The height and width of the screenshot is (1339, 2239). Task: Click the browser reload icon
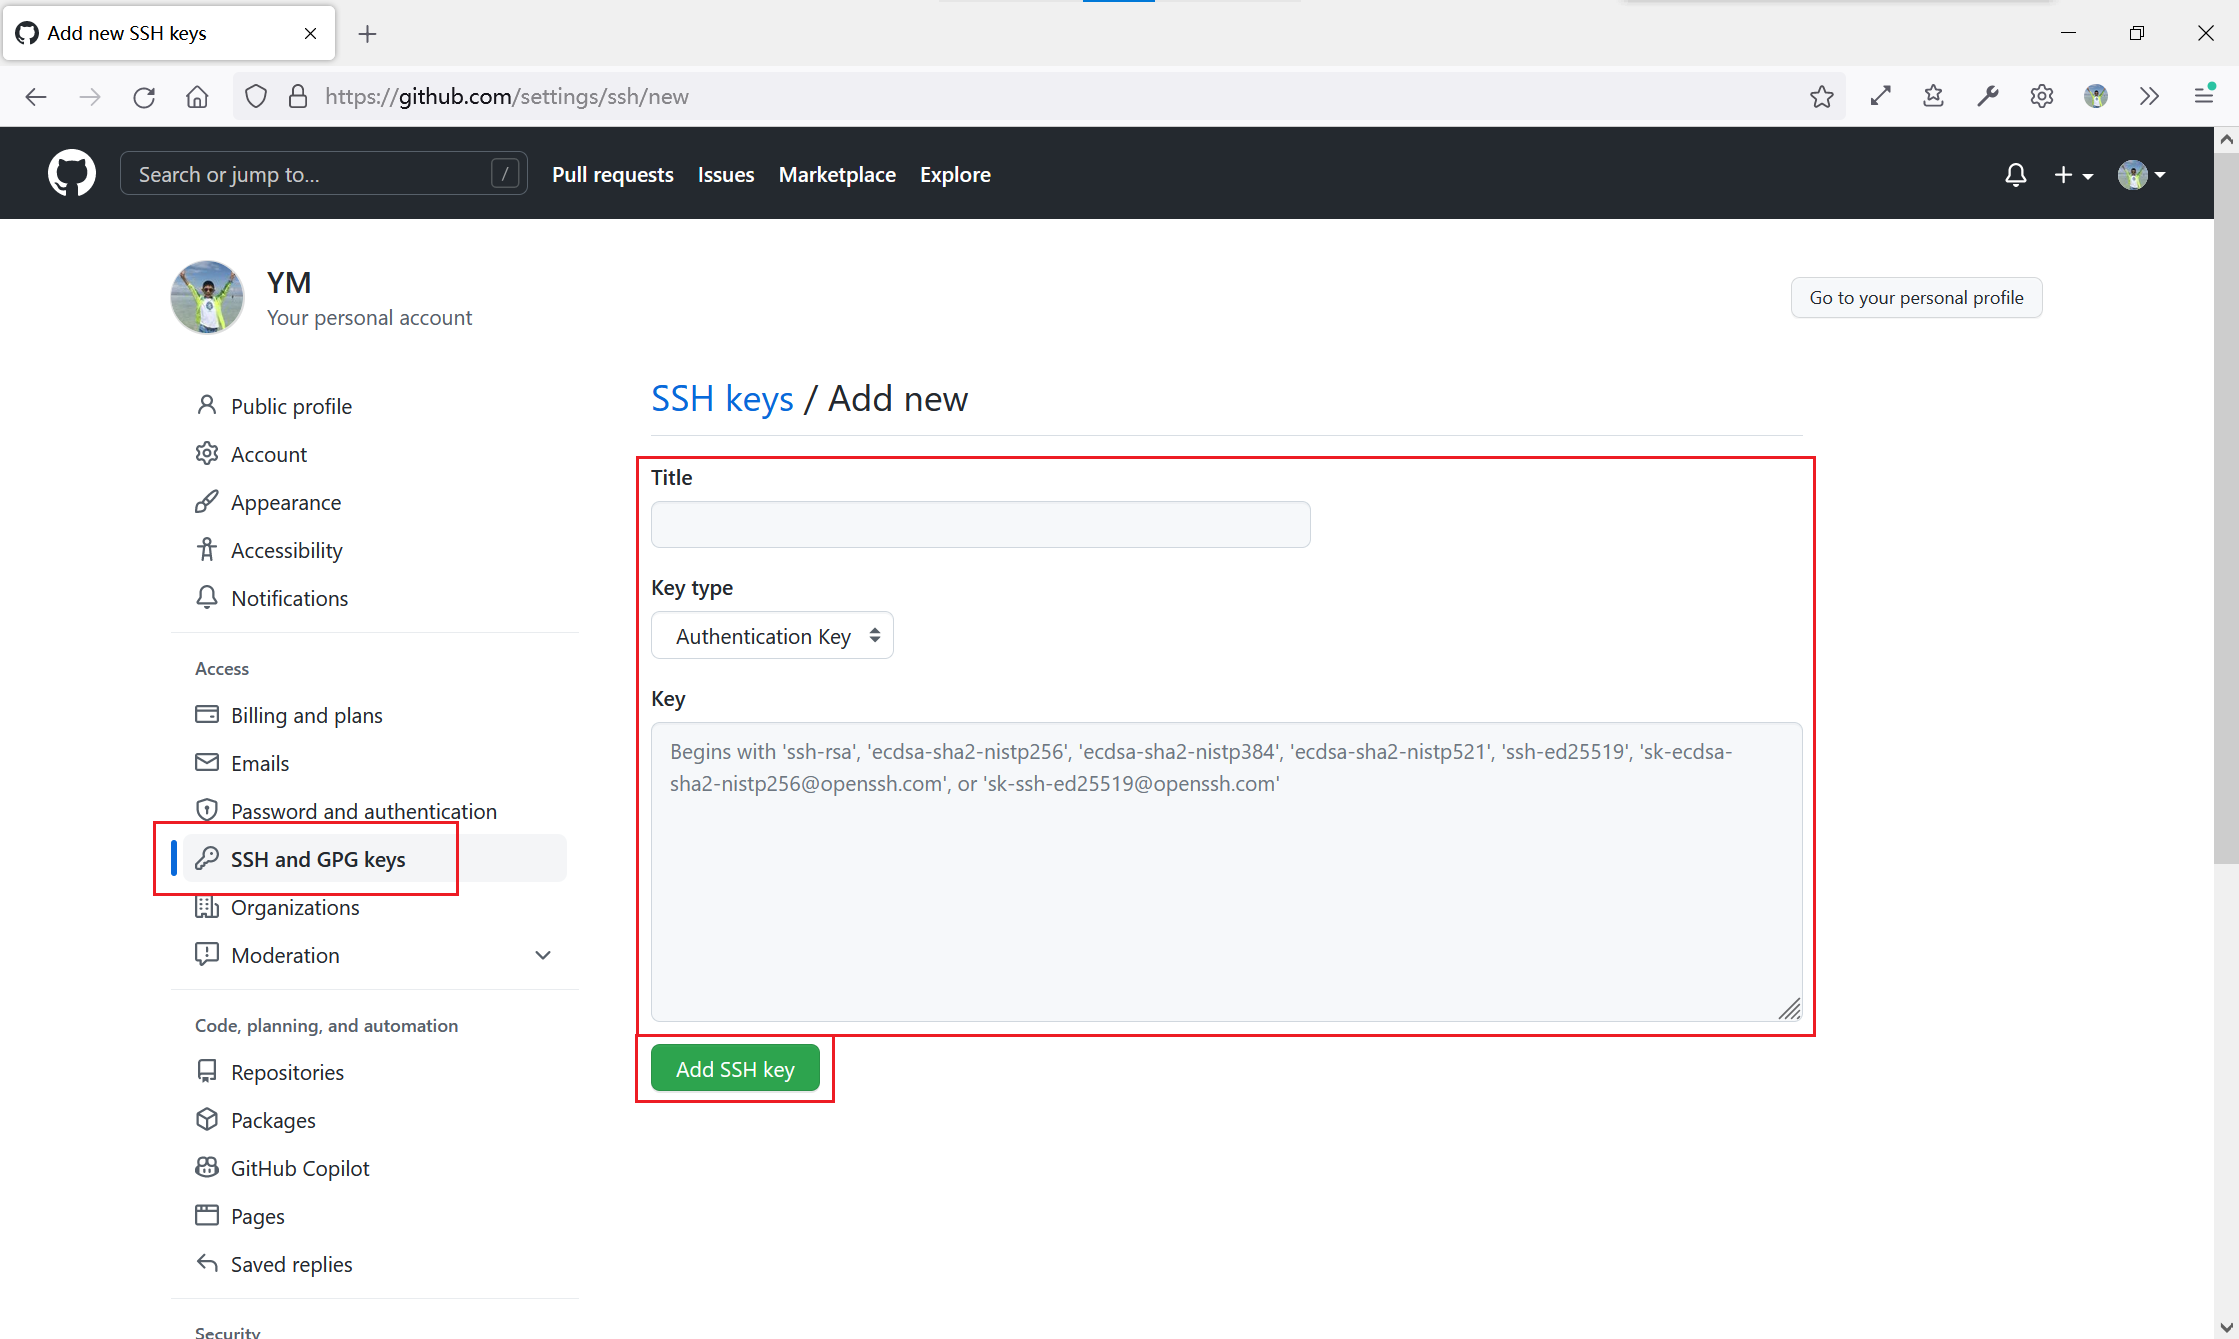click(144, 97)
